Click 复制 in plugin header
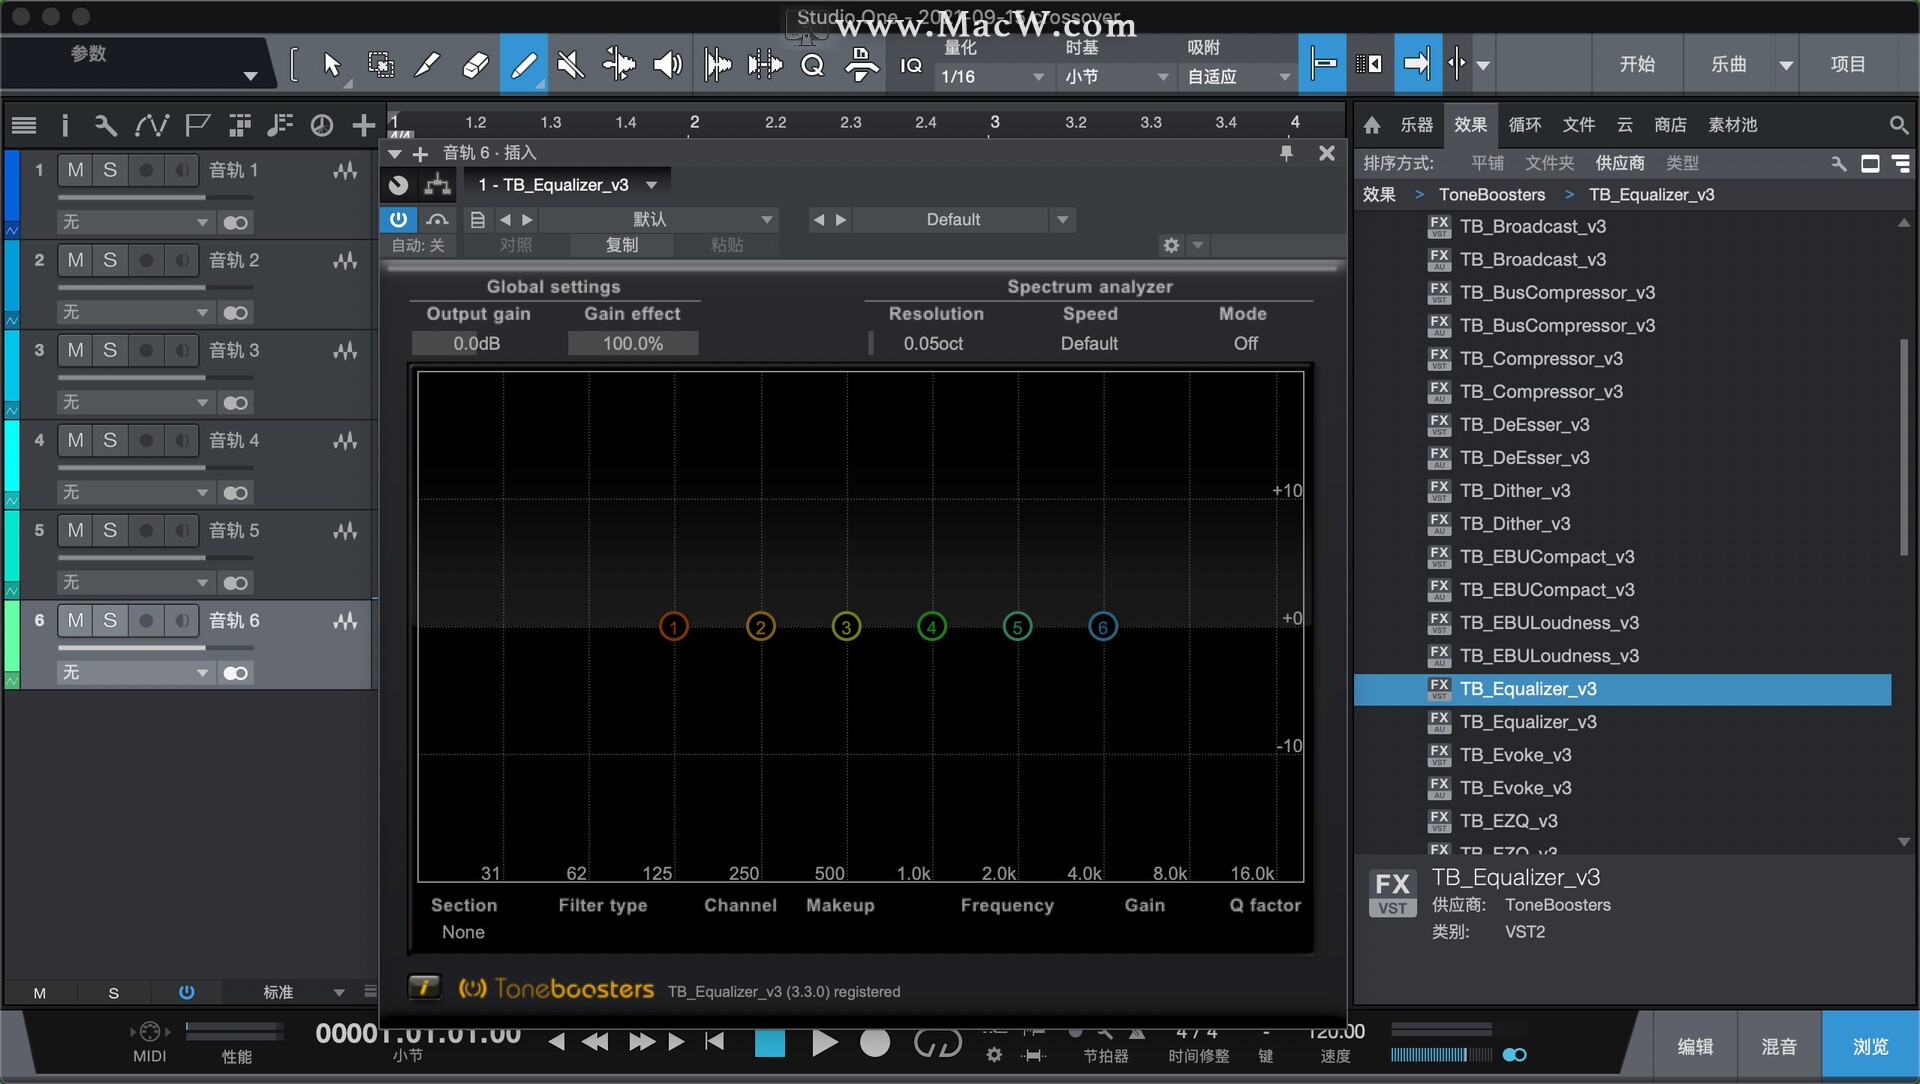1920x1084 pixels. click(x=621, y=245)
